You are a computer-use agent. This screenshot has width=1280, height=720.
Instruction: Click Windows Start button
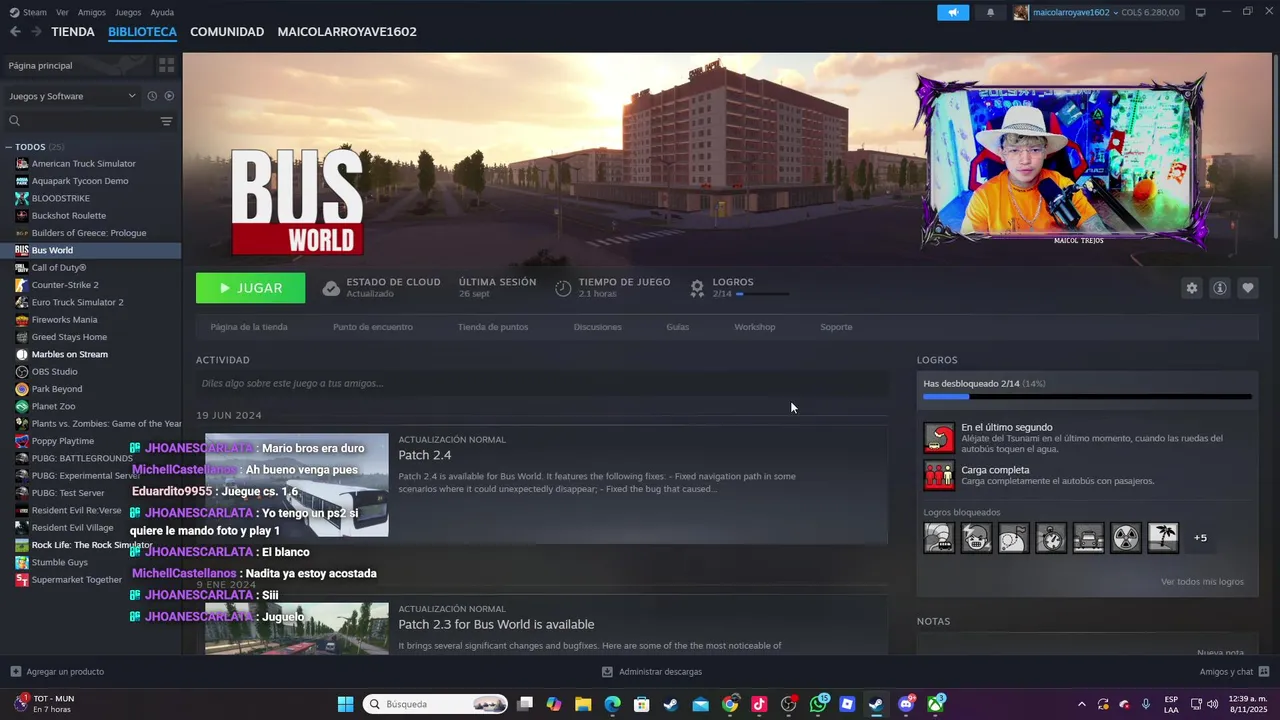pyautogui.click(x=345, y=704)
